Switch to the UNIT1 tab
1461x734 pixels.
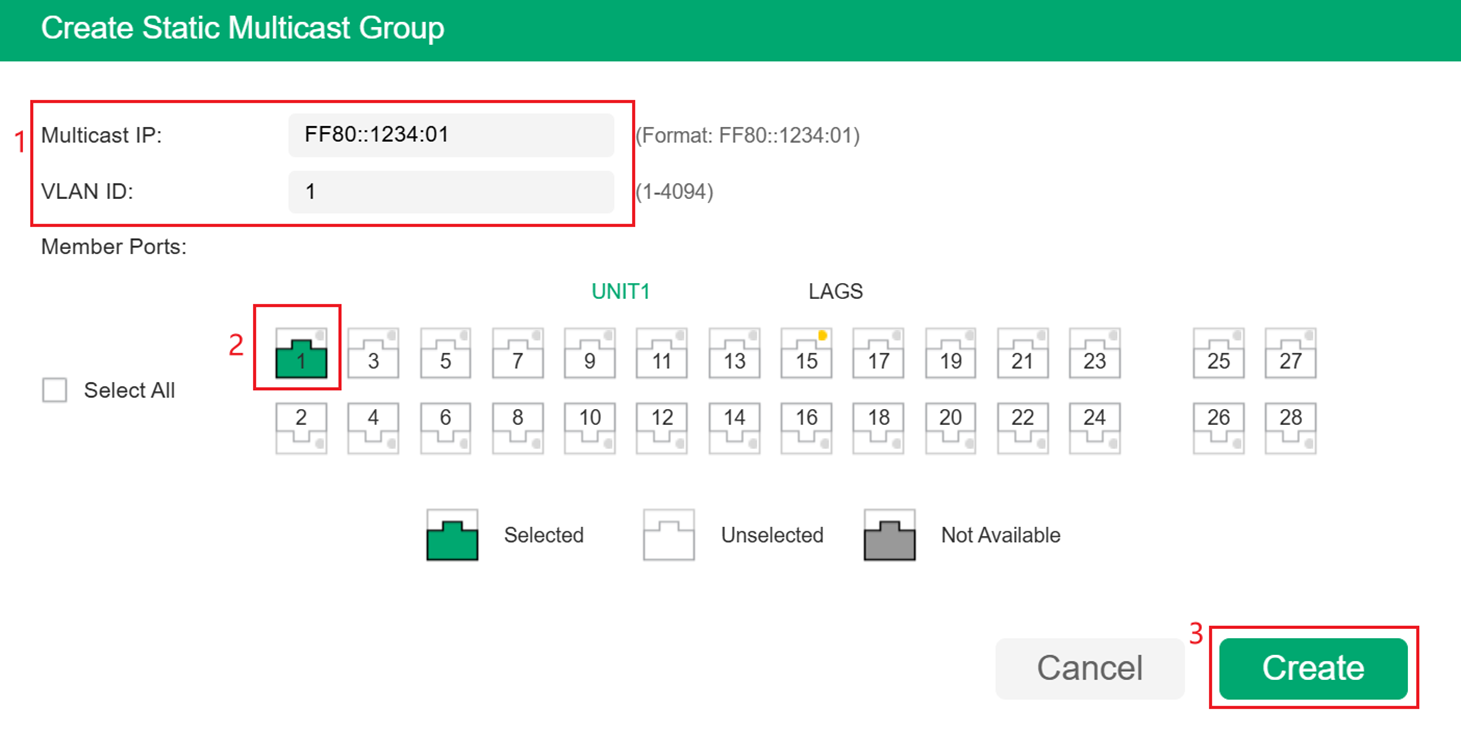(x=620, y=292)
